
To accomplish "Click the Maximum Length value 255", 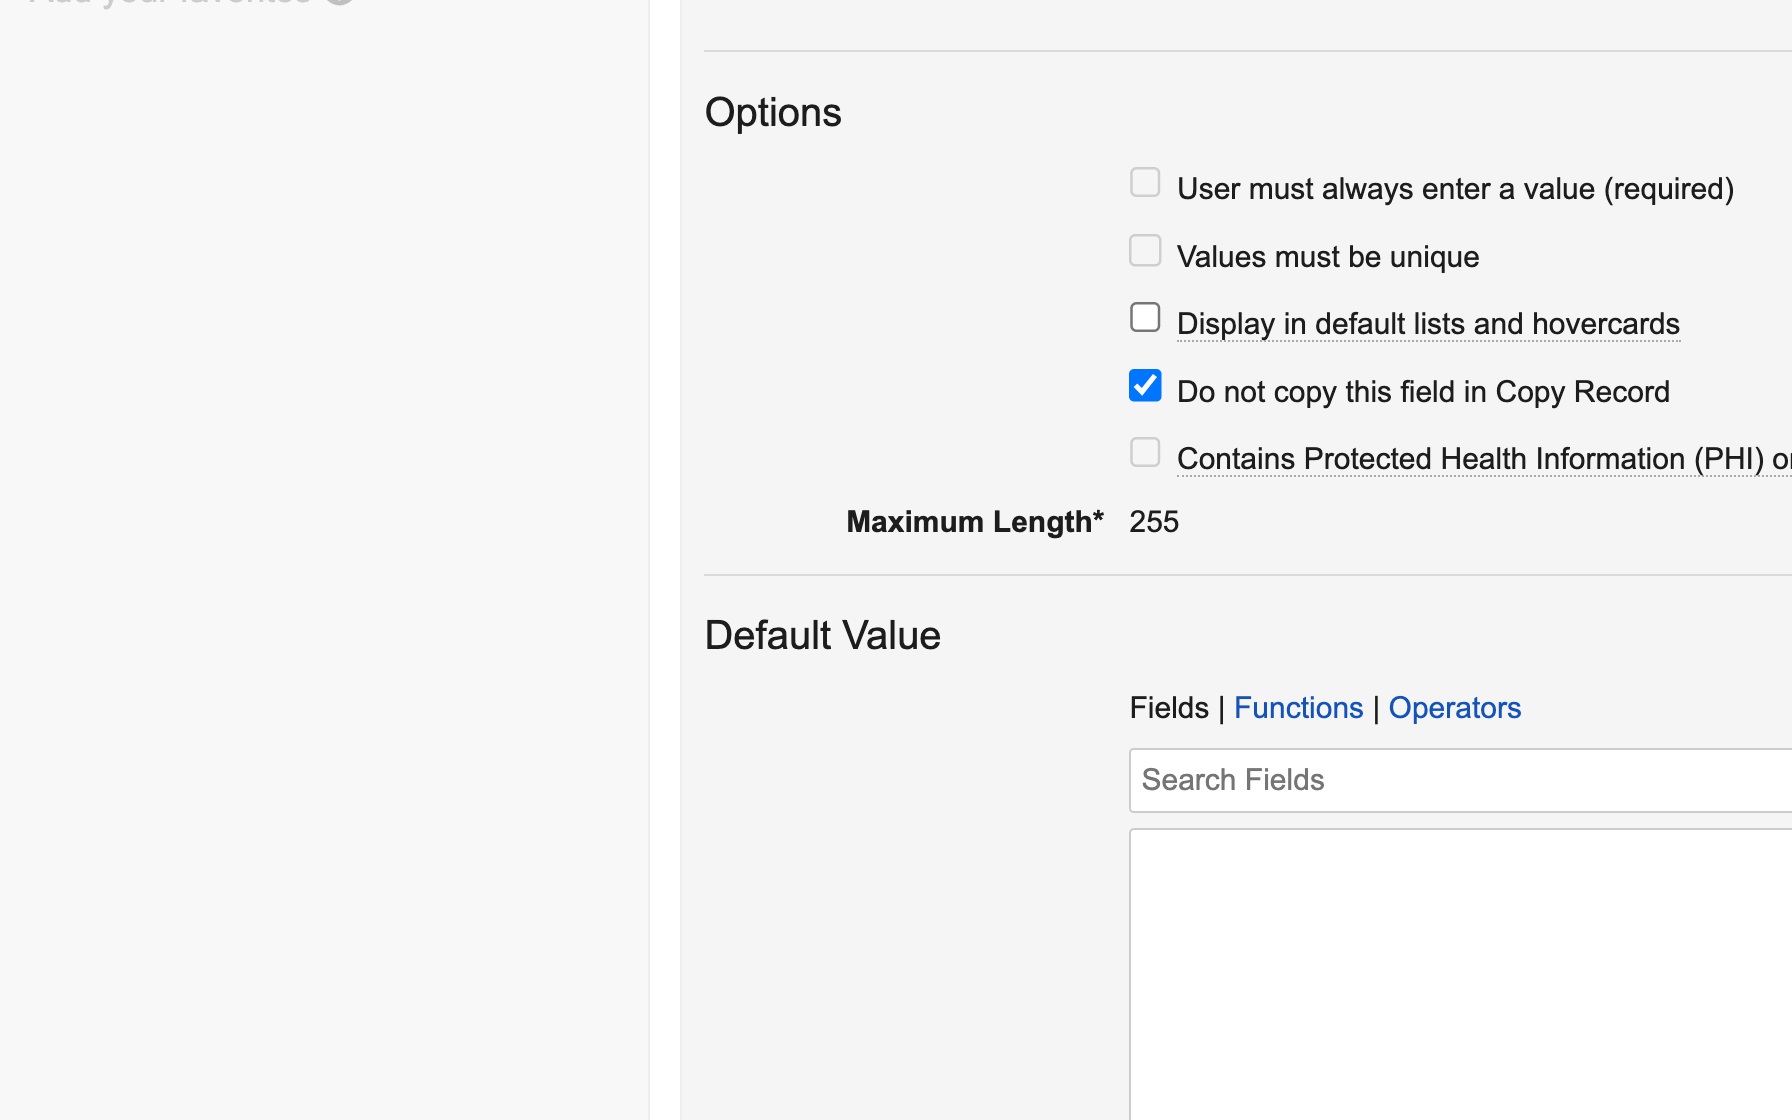I will tap(1154, 522).
